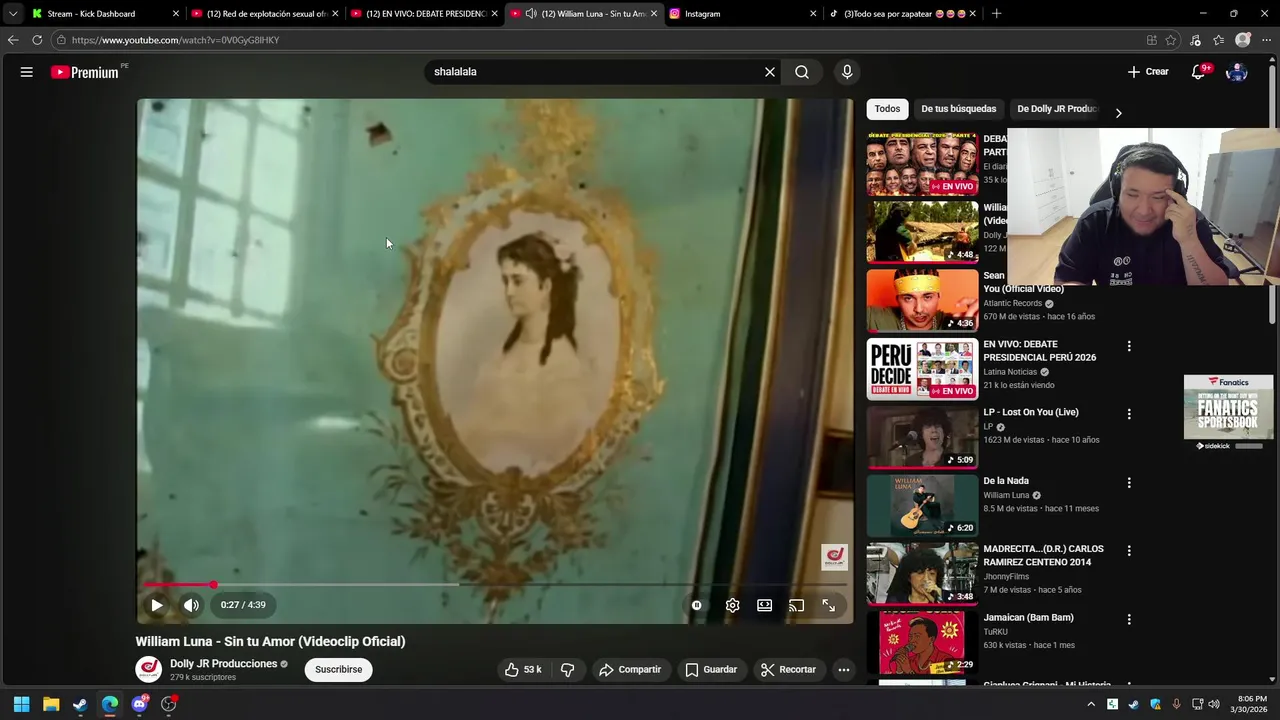The image size is (1280, 720).
Task: Open the Sean Kingston video thumbnail
Action: pos(922,300)
